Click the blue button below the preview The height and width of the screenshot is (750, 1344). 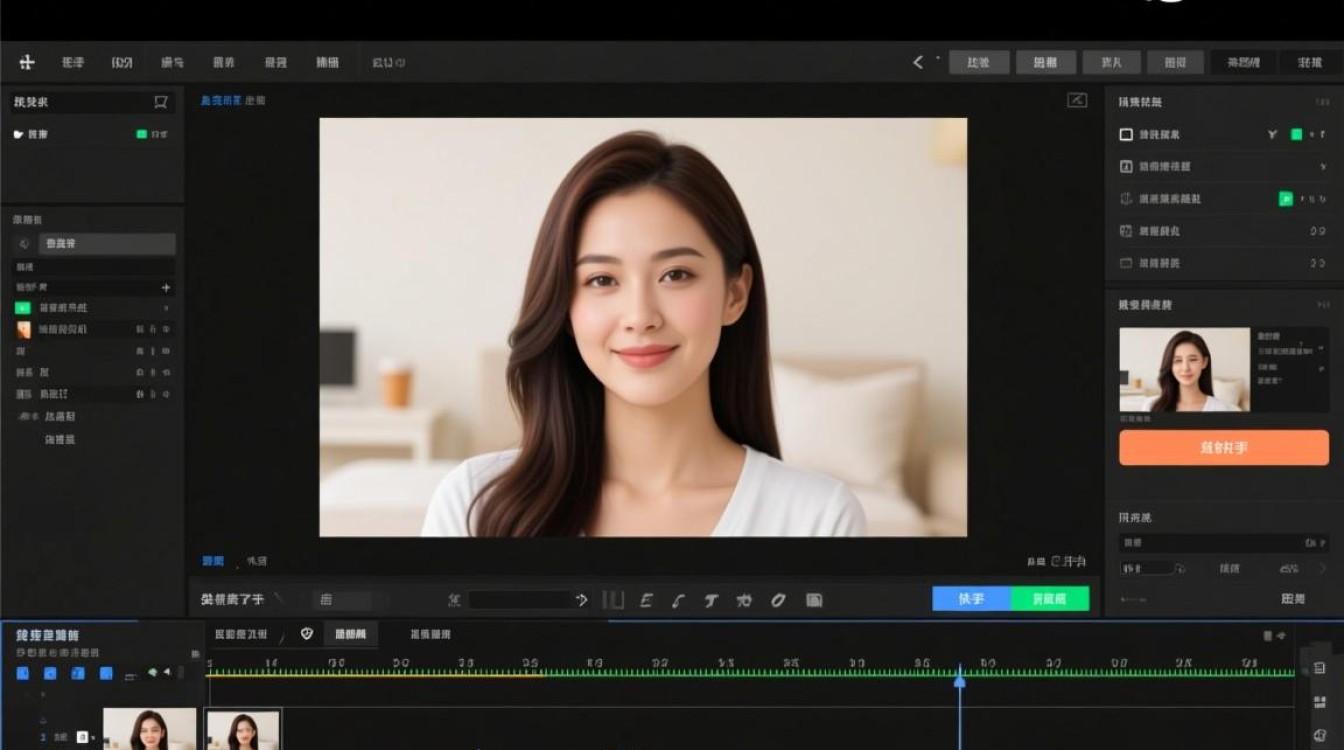point(972,599)
